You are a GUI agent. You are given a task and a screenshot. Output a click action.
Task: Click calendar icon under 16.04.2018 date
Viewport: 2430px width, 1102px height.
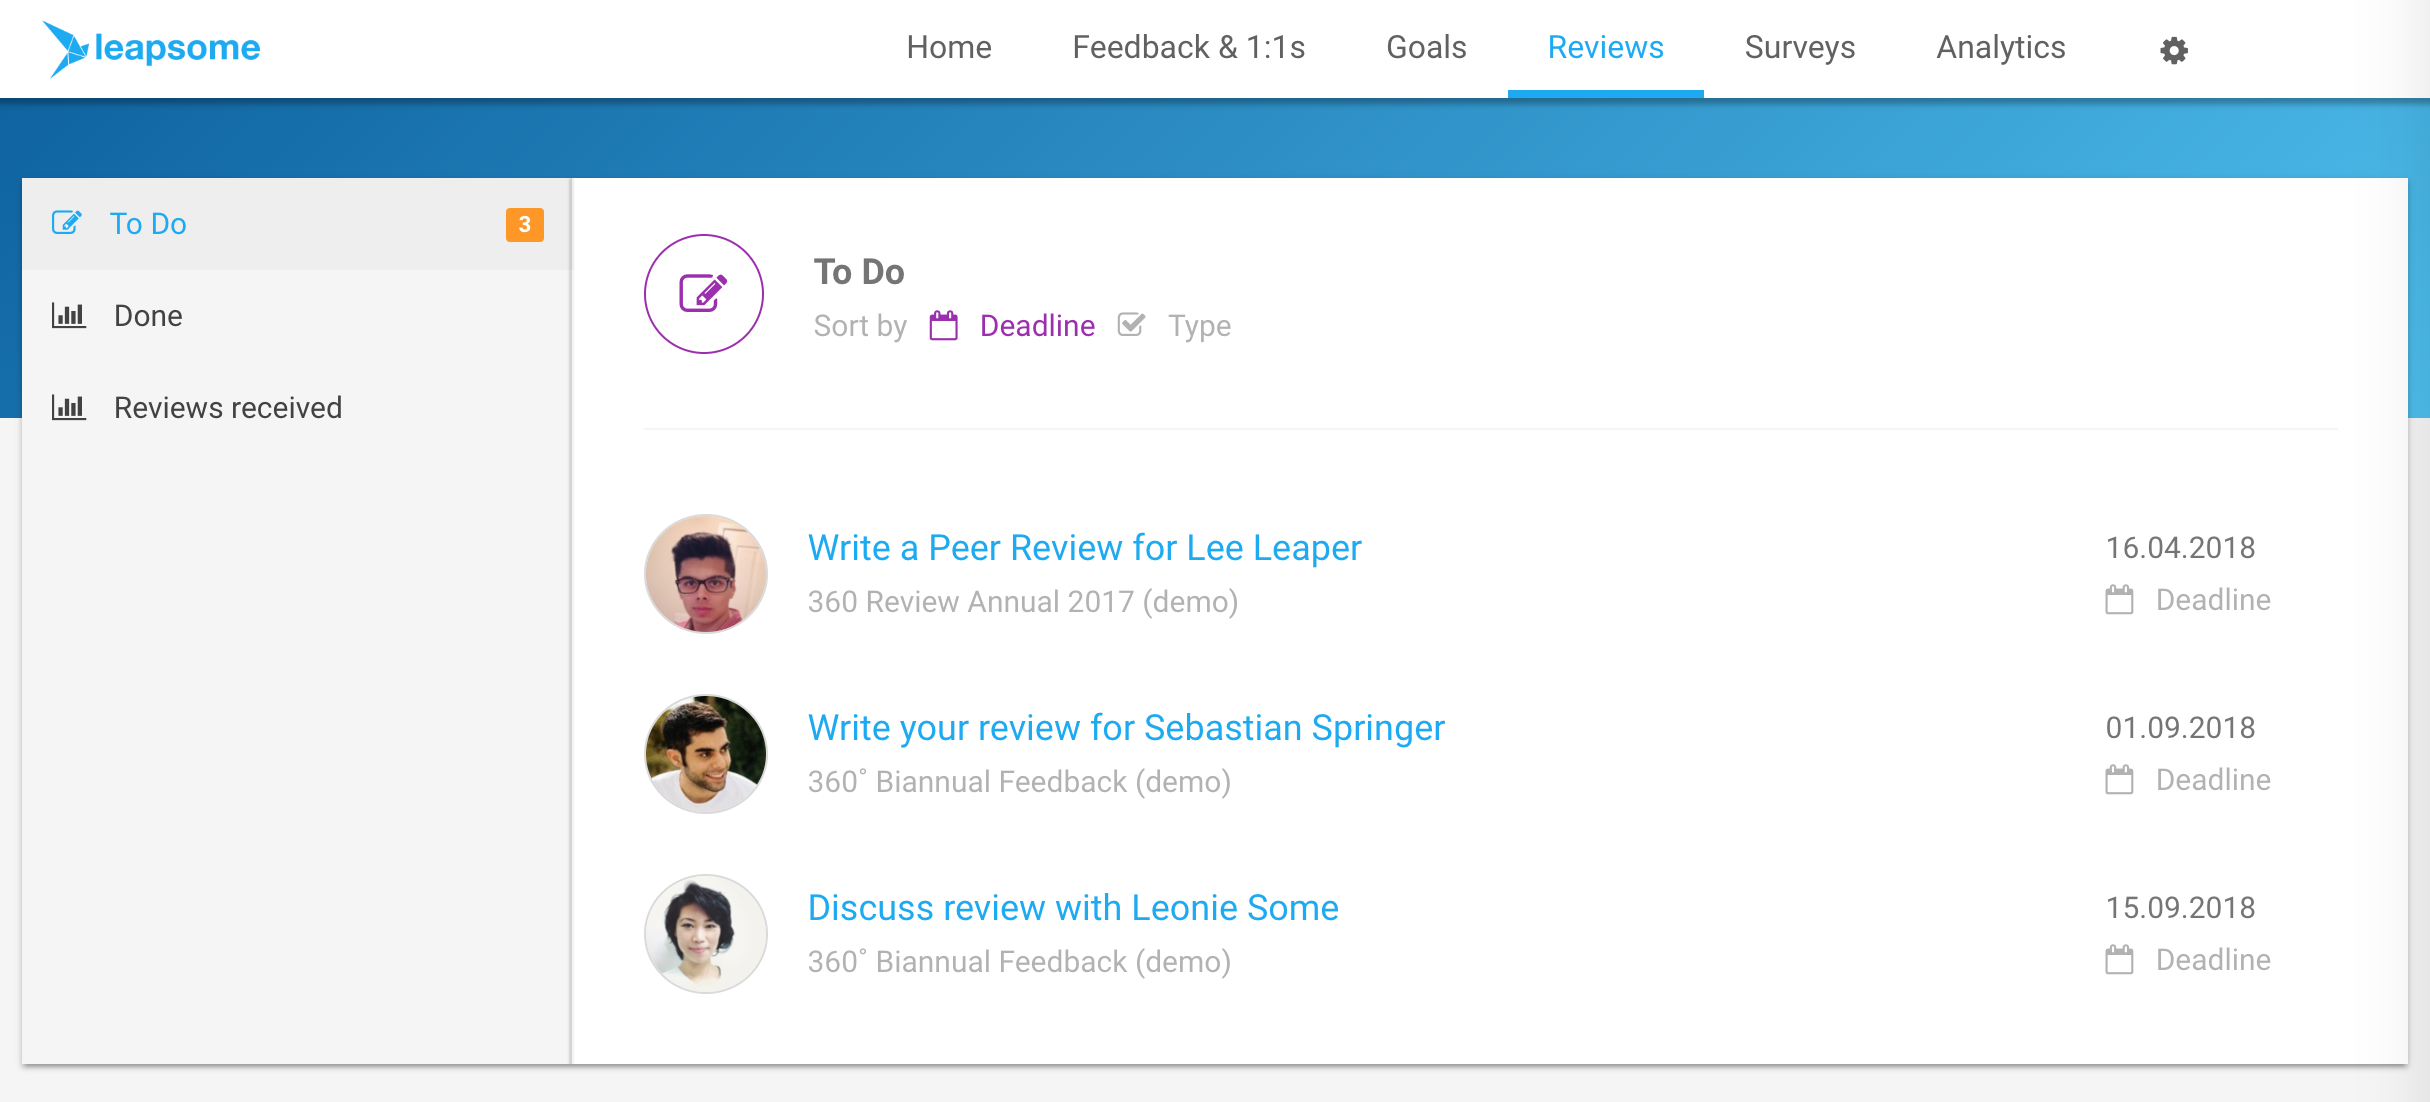pyautogui.click(x=2119, y=600)
